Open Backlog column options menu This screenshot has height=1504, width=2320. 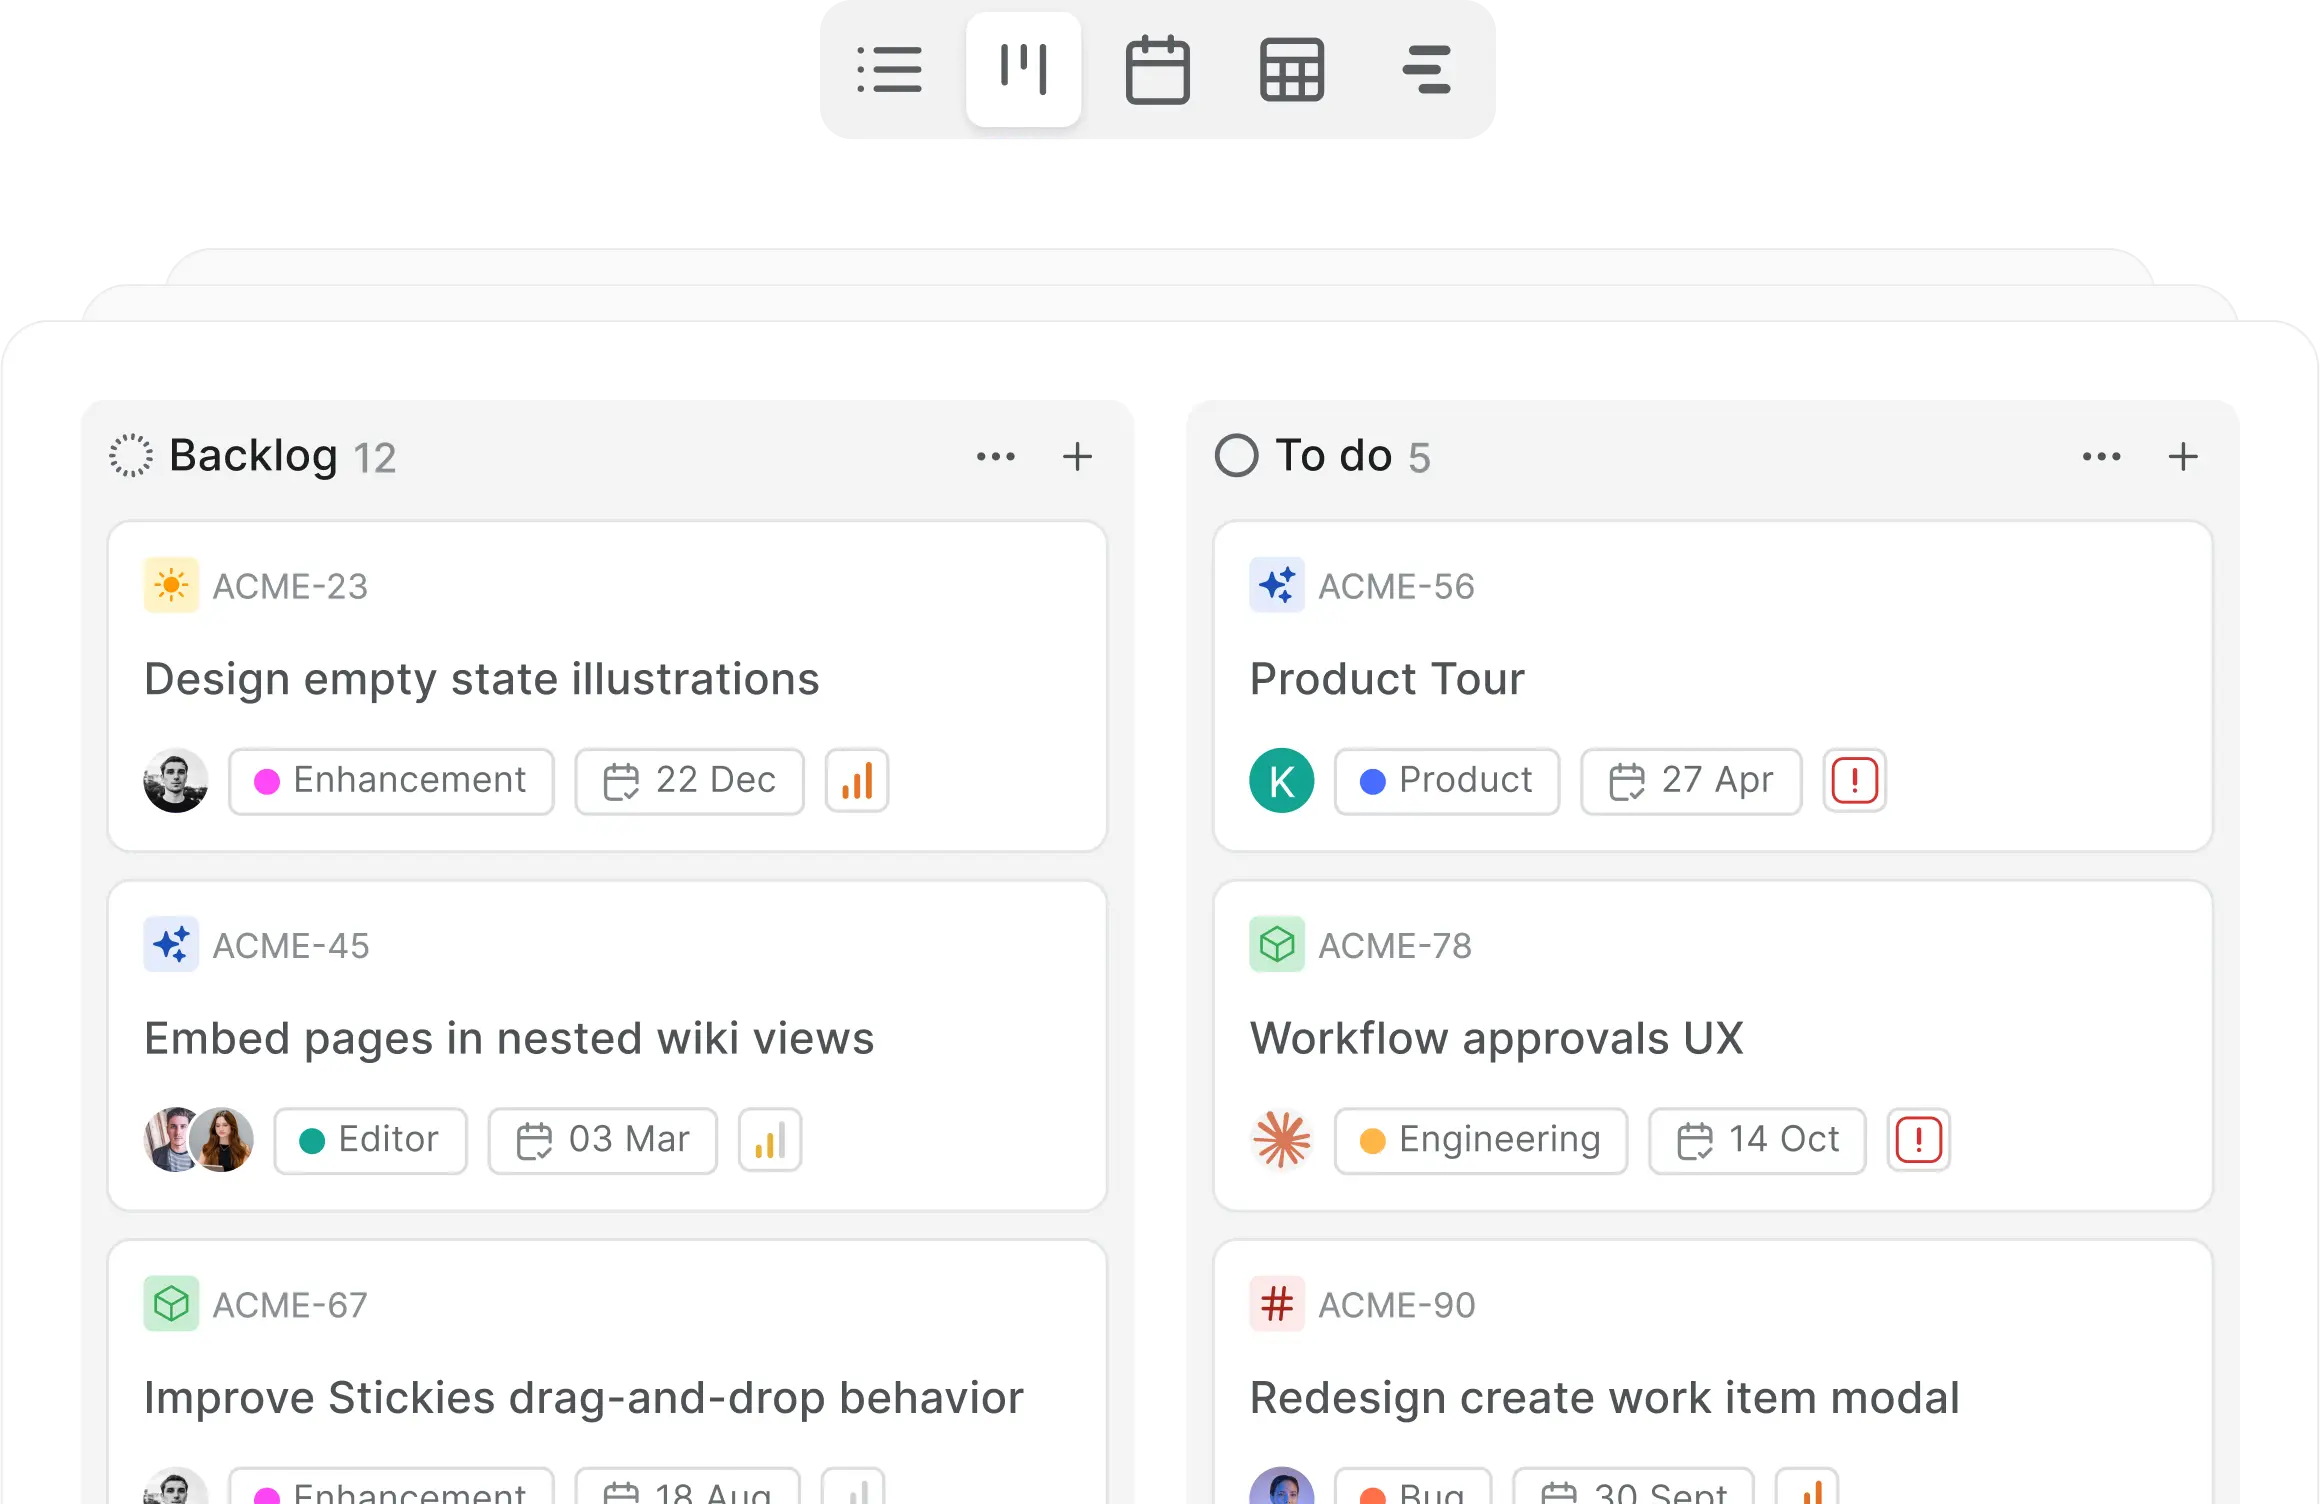point(995,457)
